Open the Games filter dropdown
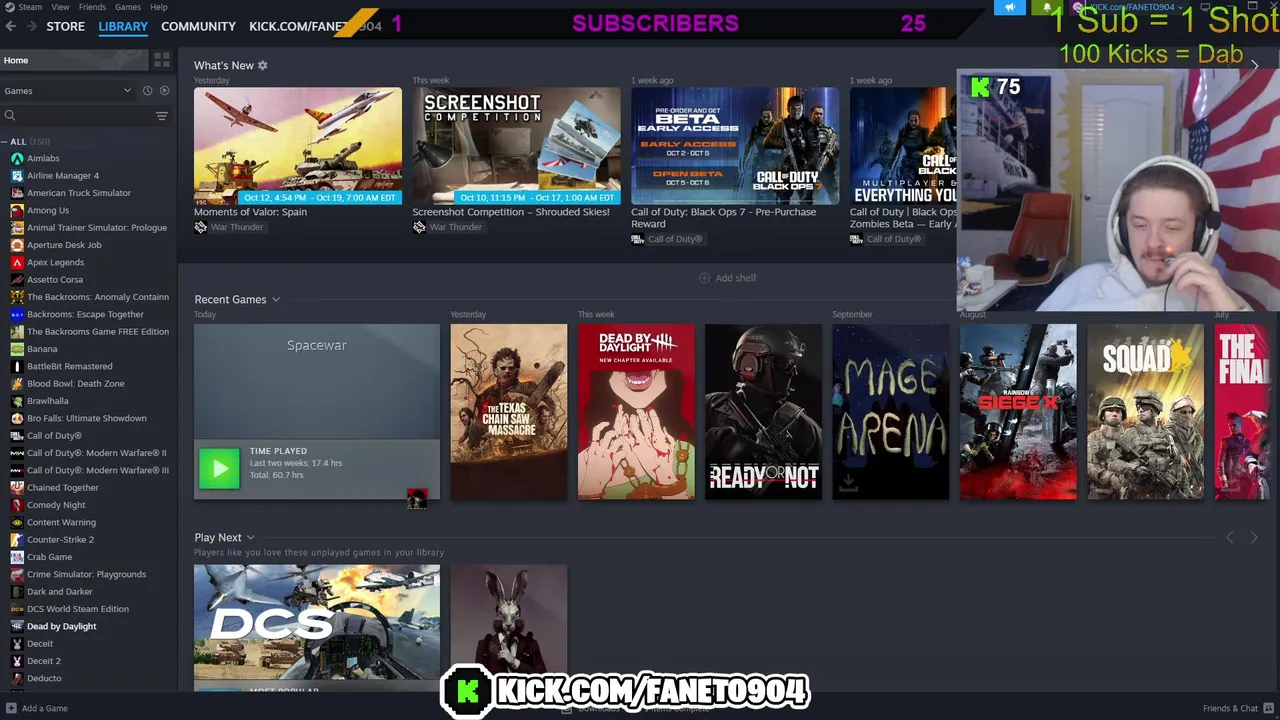This screenshot has width=1280, height=720. [x=68, y=91]
